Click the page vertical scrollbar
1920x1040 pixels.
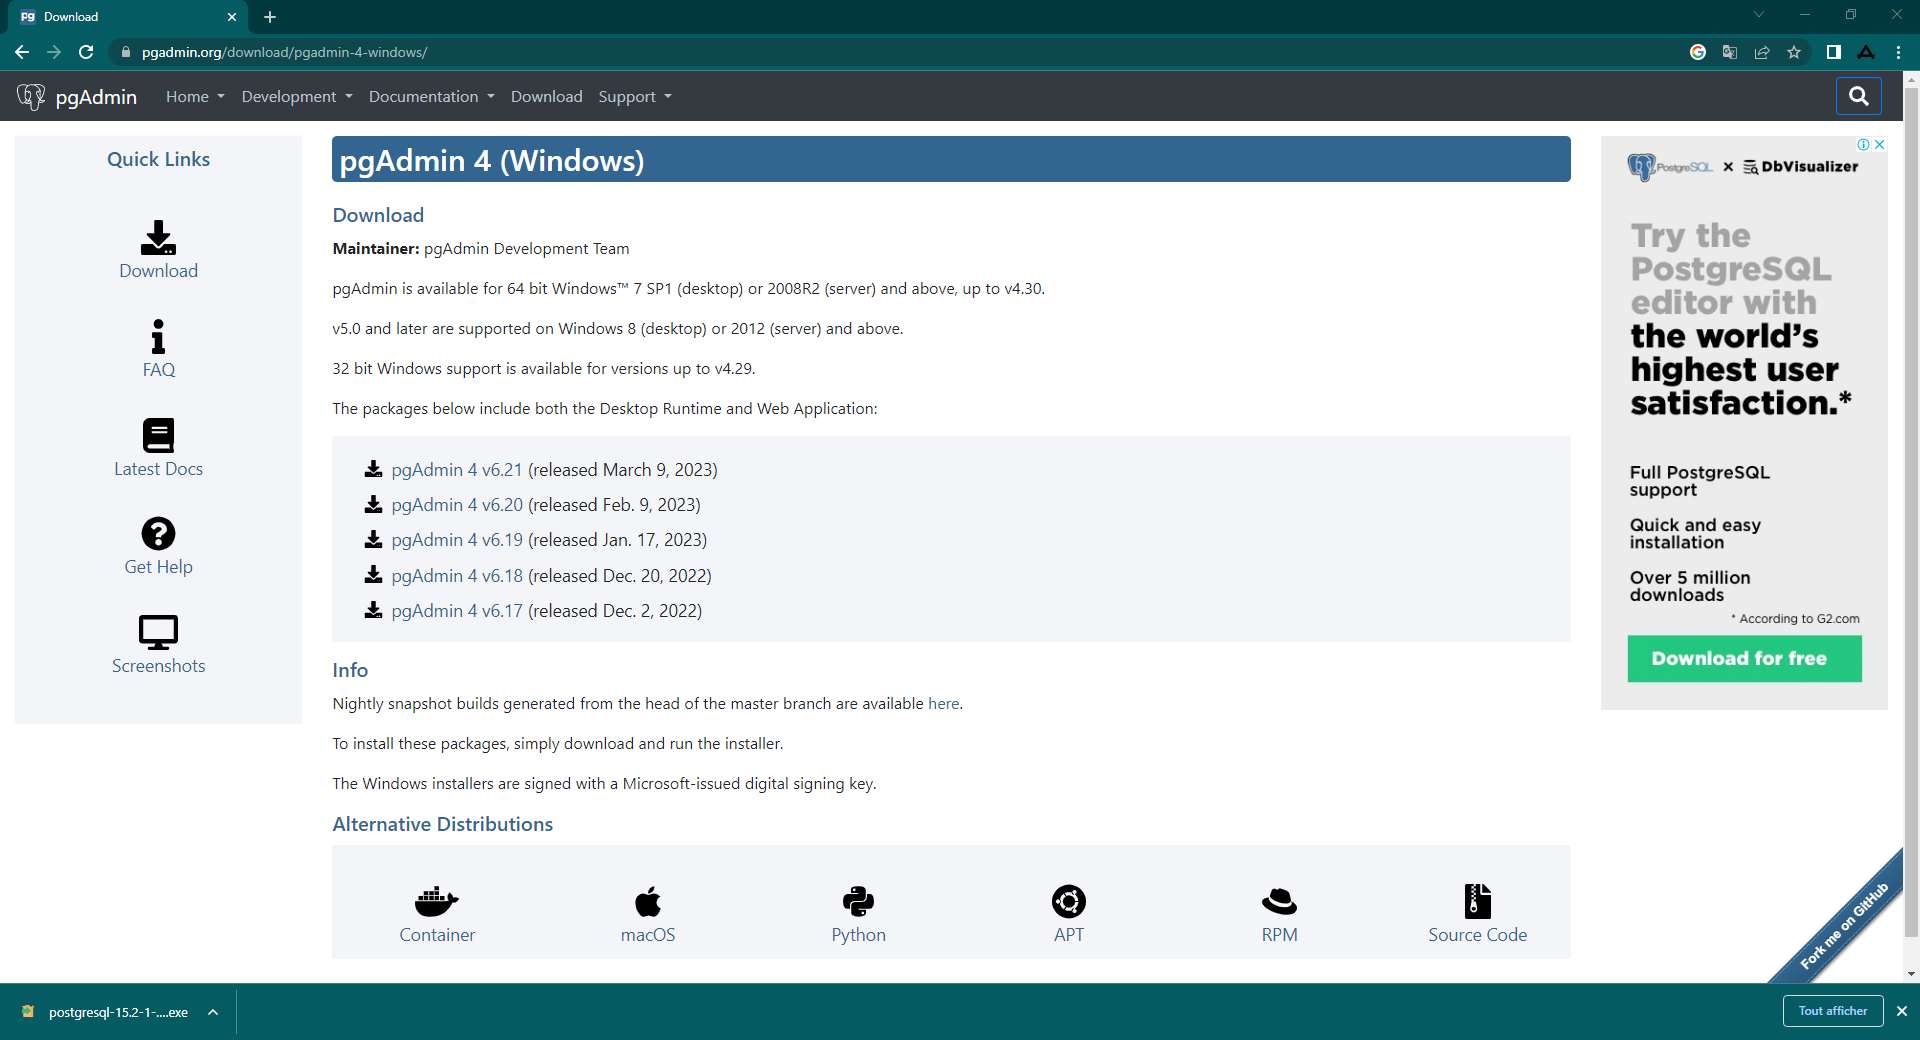tap(1911, 511)
